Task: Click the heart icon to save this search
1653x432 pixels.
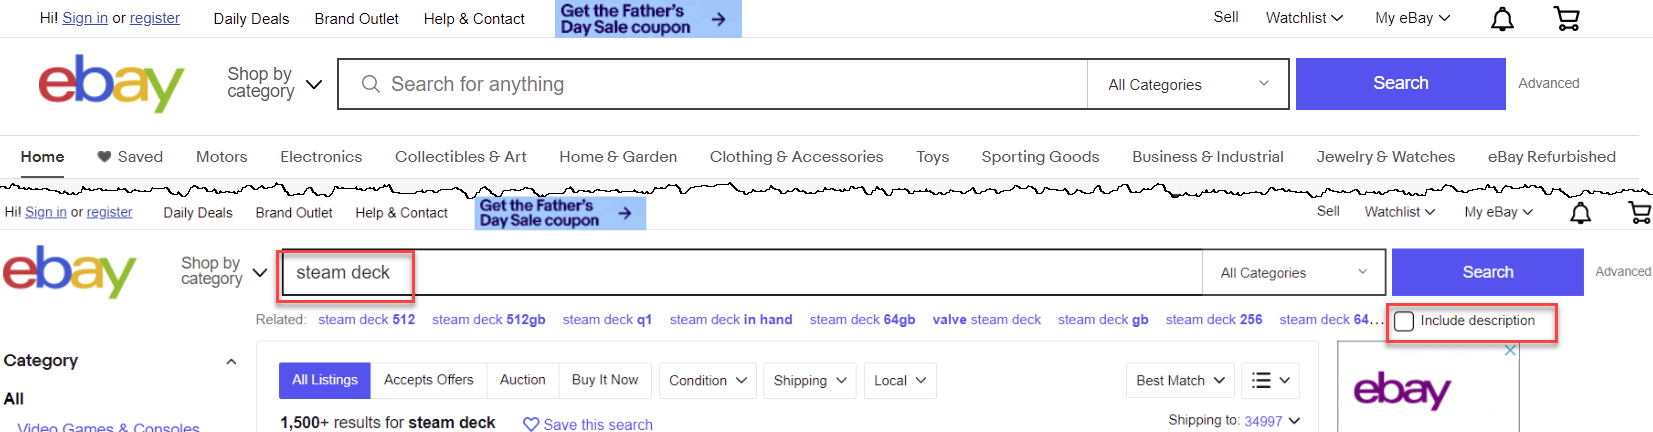Action: (531, 424)
